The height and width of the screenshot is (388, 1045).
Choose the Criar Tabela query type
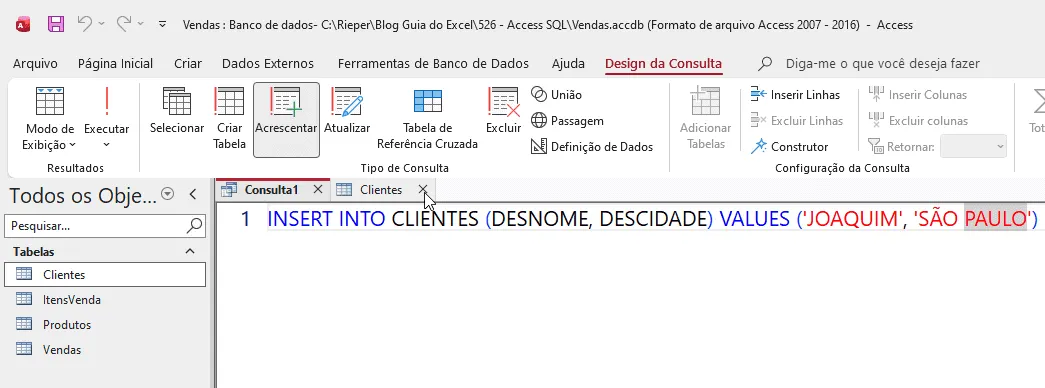click(x=230, y=119)
